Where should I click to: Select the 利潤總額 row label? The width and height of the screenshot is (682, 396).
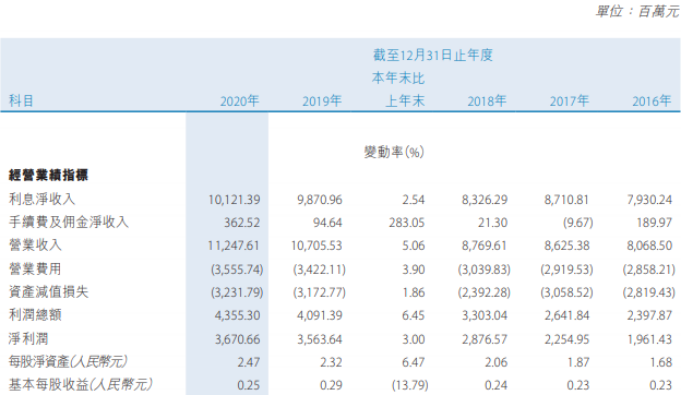click(x=35, y=315)
